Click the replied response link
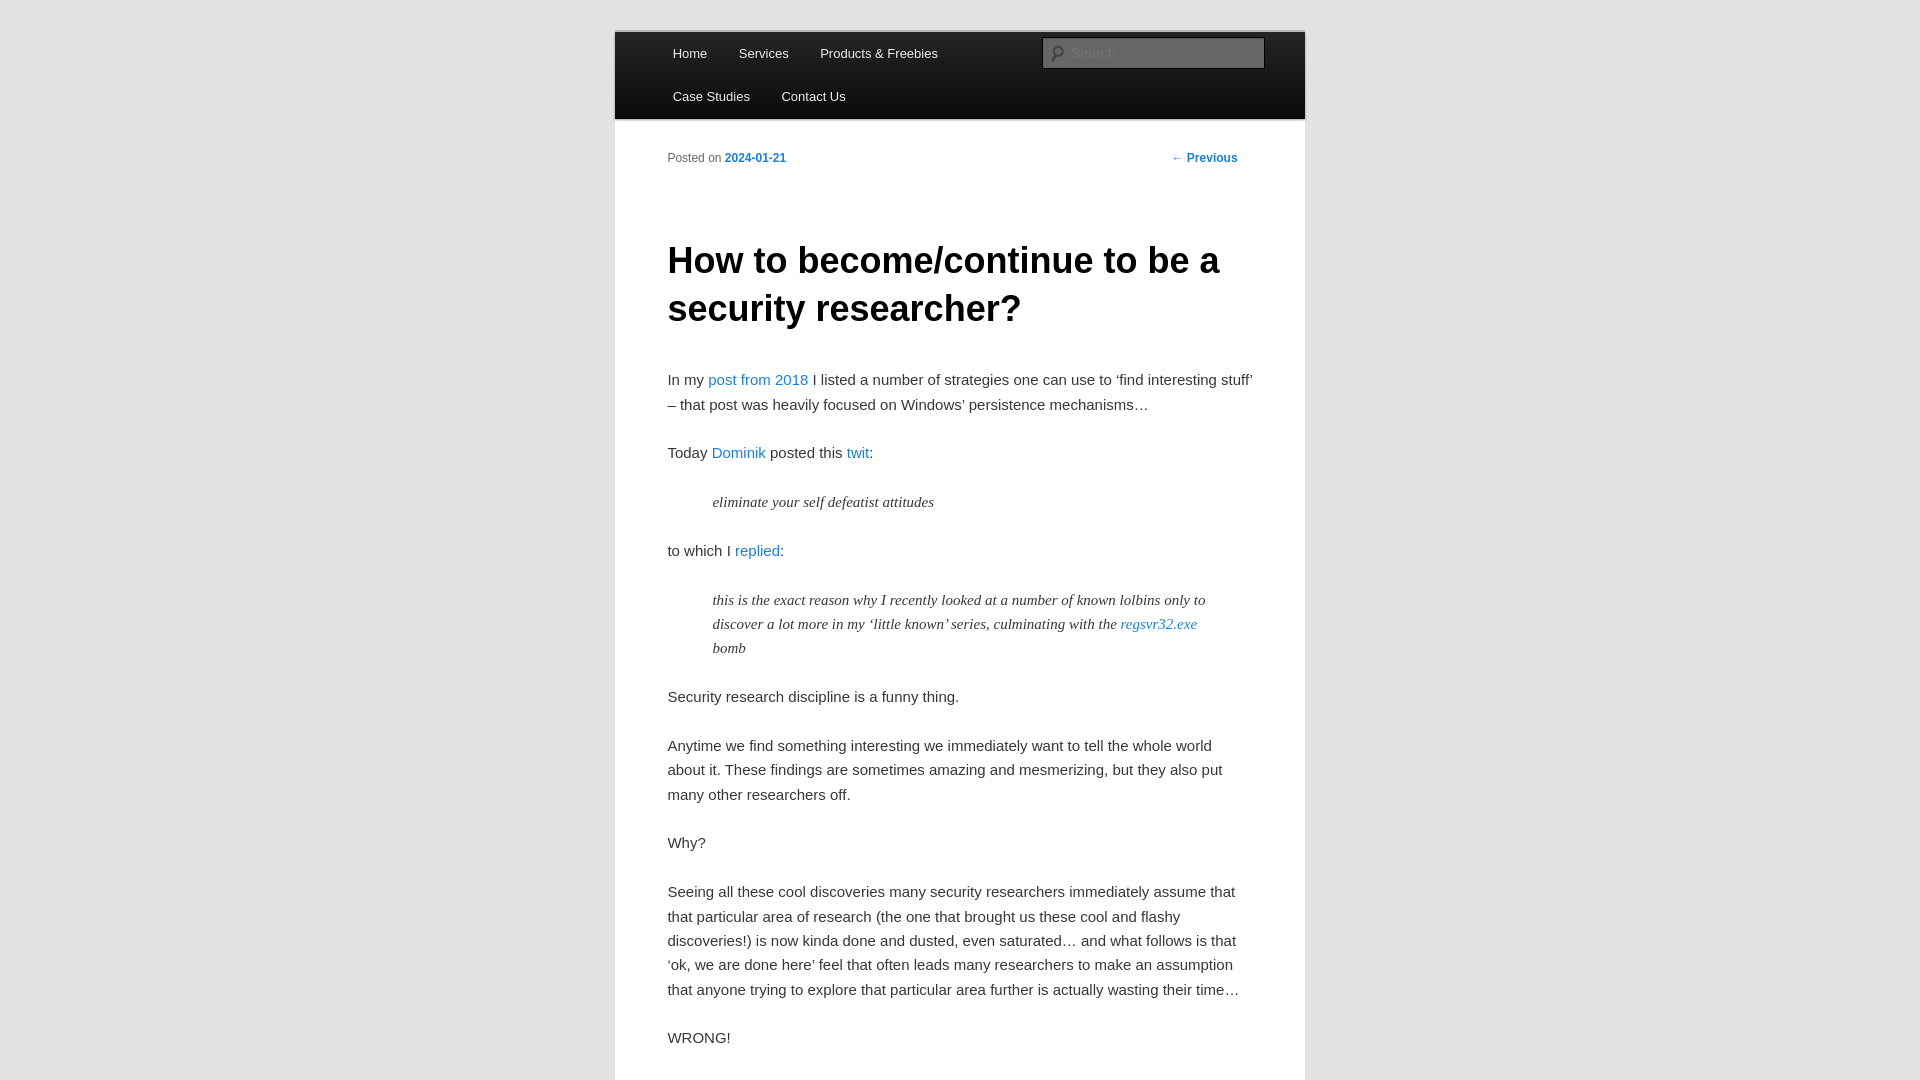This screenshot has width=1920, height=1080. tap(757, 550)
